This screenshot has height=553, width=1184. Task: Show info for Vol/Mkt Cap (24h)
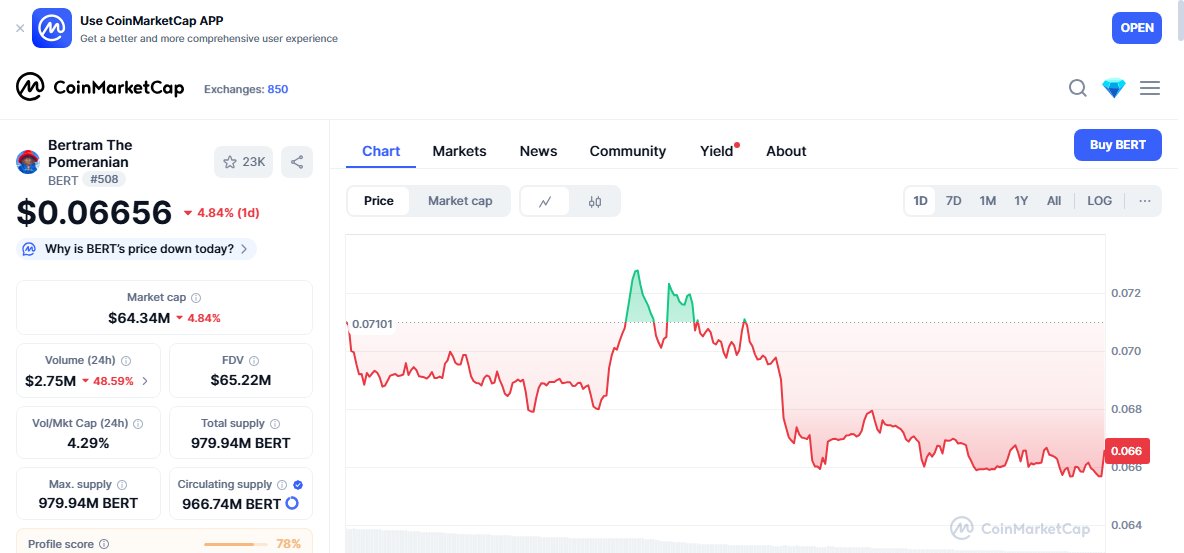click(x=138, y=424)
